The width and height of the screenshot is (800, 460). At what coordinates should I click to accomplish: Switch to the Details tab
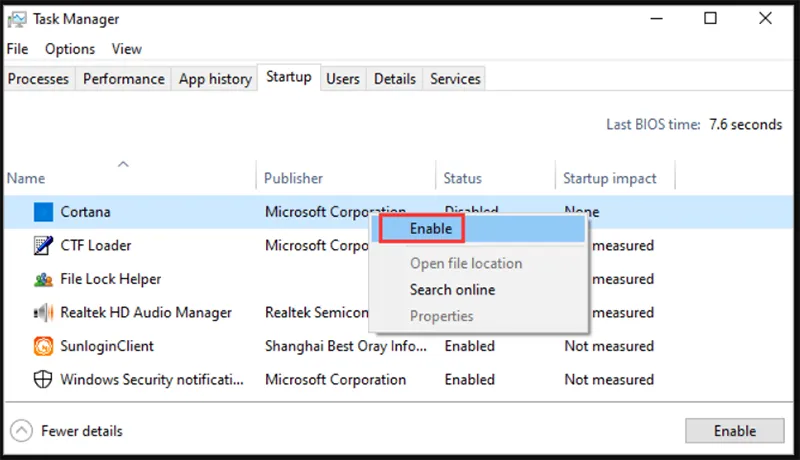395,79
